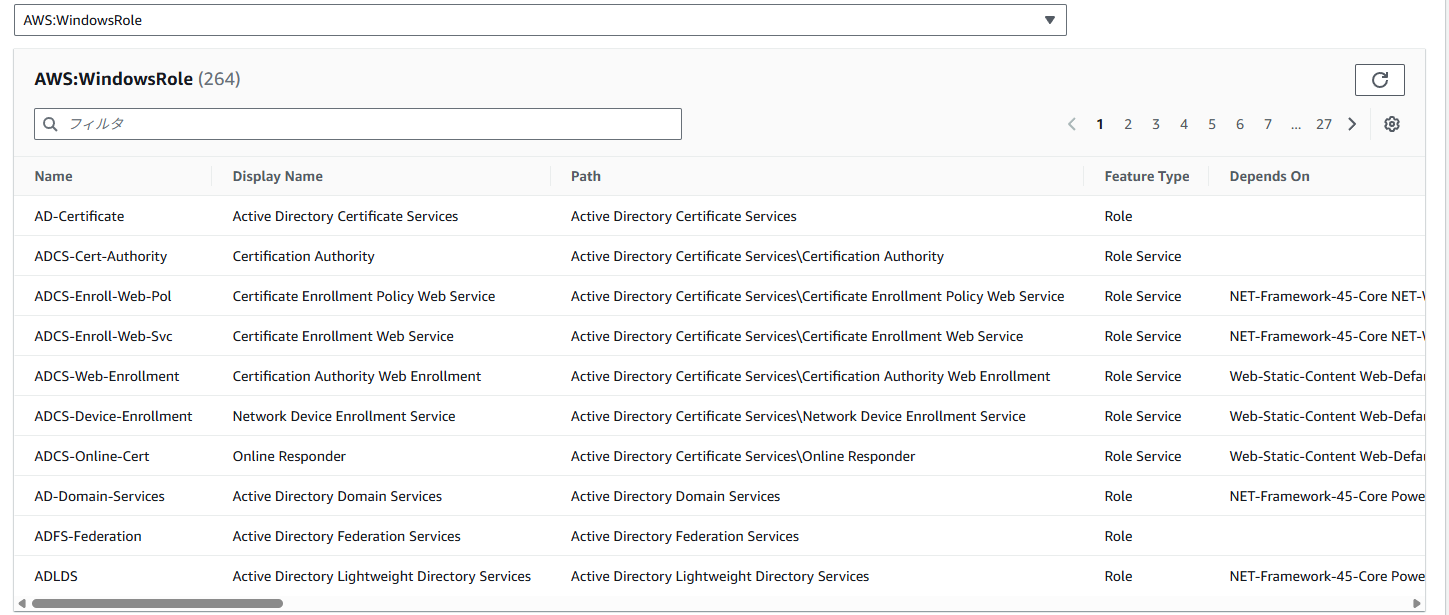Screen dimensions: 1449x615
Task: Click 'Role Service' in ADCS-Online-Cert row
Action: point(1143,456)
